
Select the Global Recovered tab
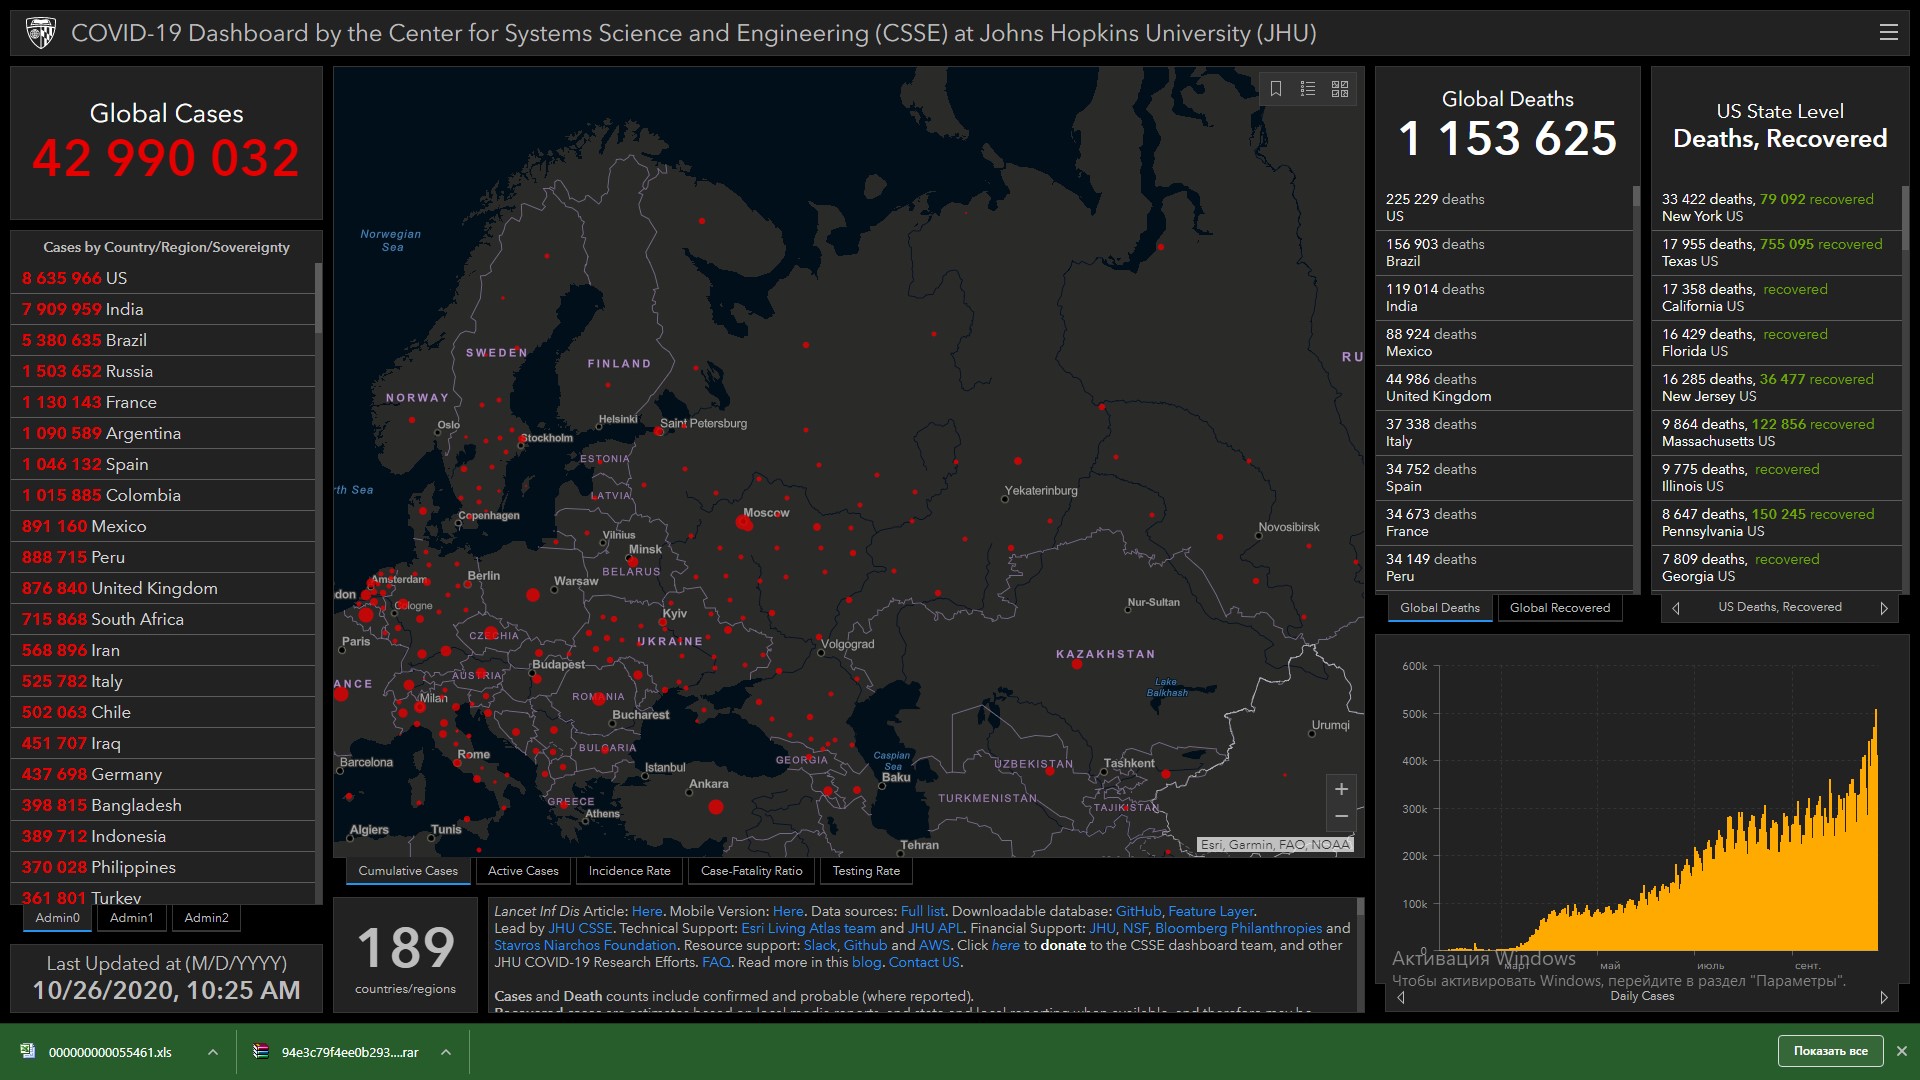pyautogui.click(x=1559, y=608)
